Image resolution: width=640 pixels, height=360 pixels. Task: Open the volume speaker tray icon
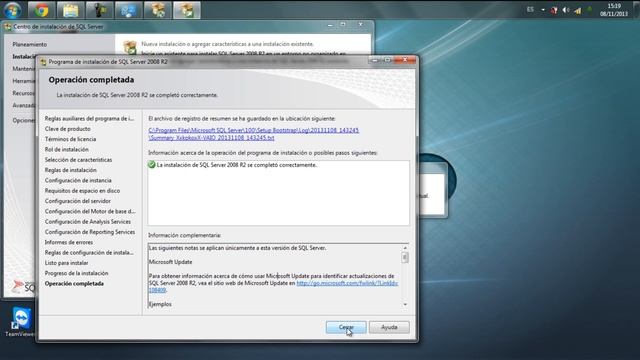[x=566, y=10]
